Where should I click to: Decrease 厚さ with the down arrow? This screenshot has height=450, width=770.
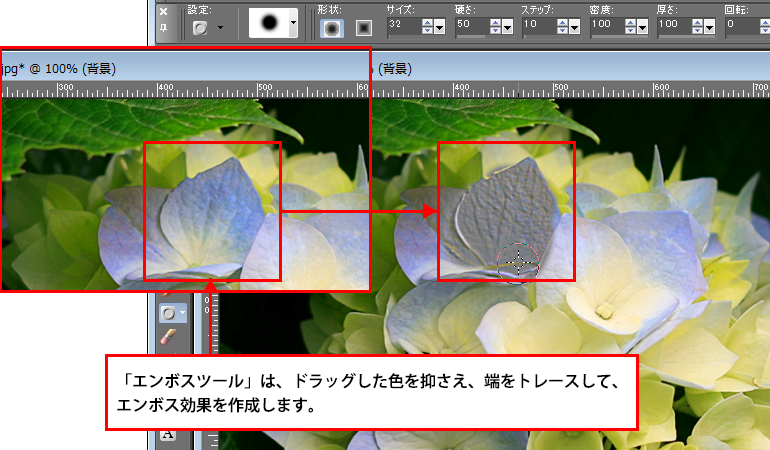[x=697, y=30]
